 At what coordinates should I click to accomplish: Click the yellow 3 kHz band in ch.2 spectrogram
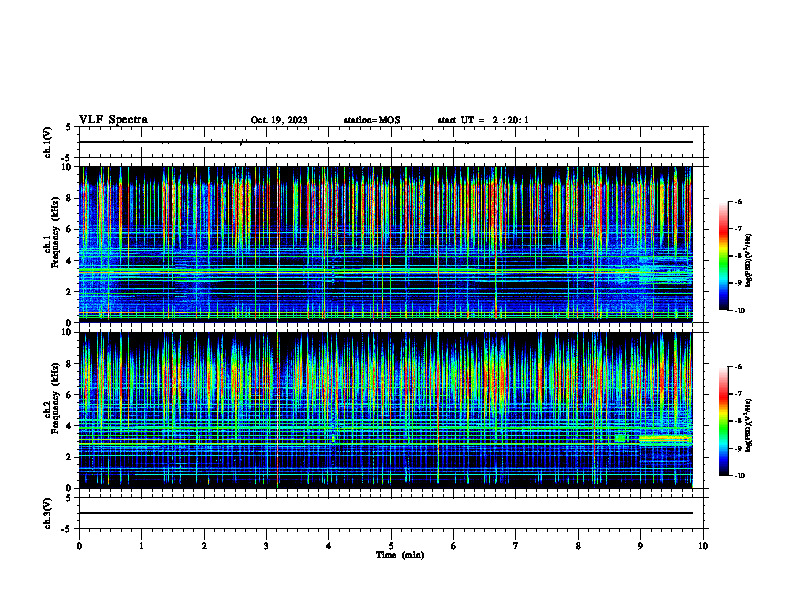pyautogui.click(x=665, y=439)
